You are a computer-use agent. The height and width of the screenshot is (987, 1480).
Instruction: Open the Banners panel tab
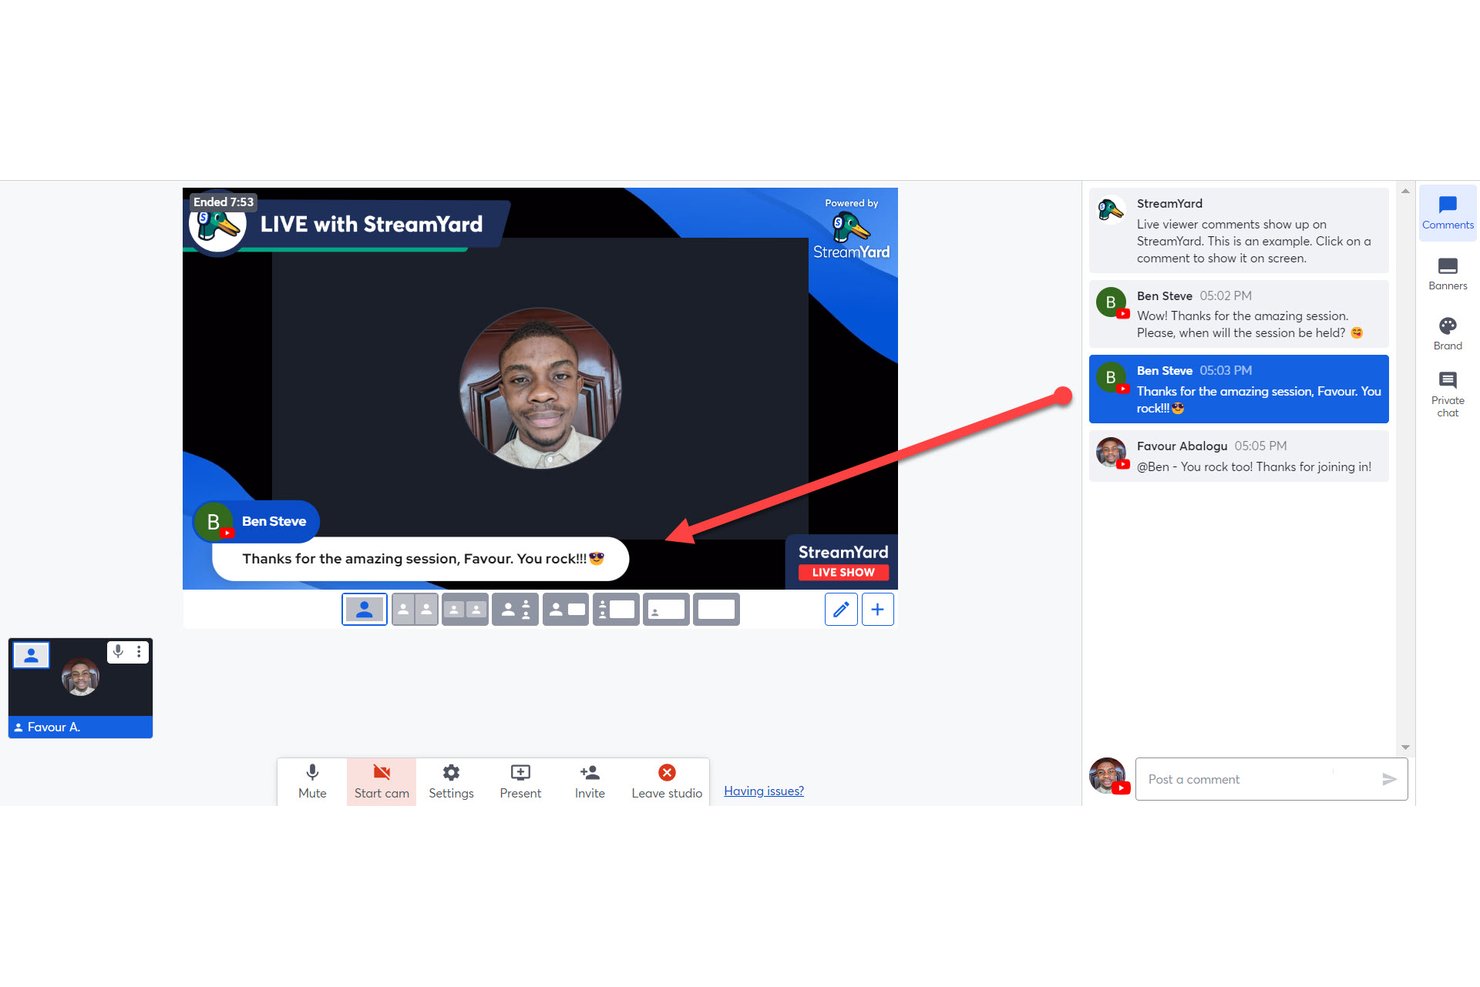tap(1447, 273)
